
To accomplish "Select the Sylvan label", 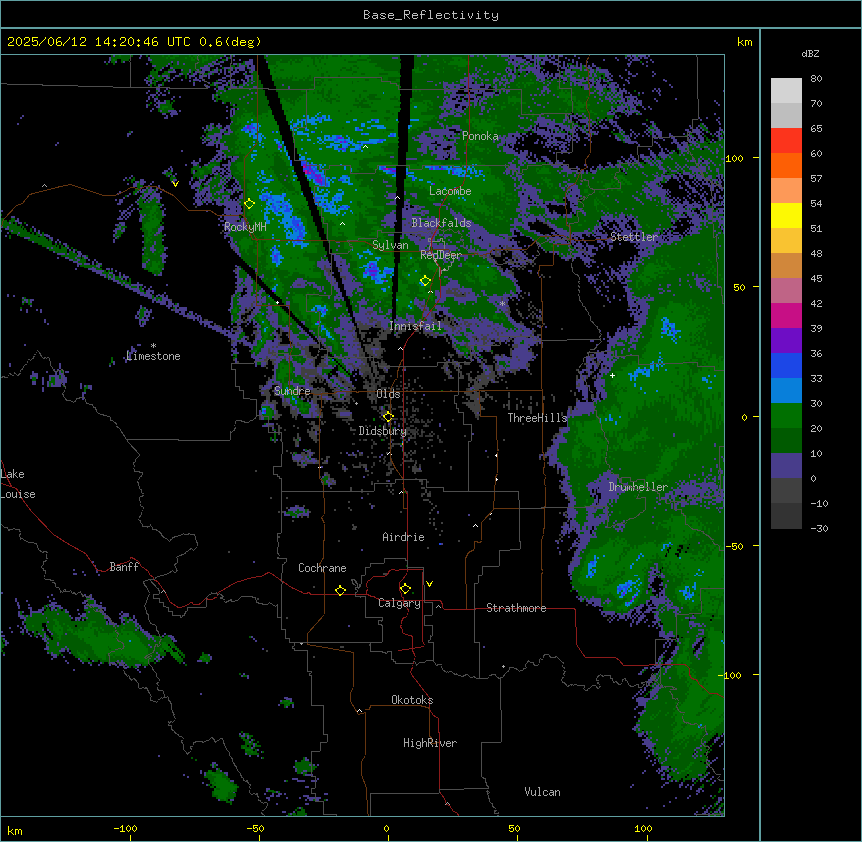I will 390,245.
